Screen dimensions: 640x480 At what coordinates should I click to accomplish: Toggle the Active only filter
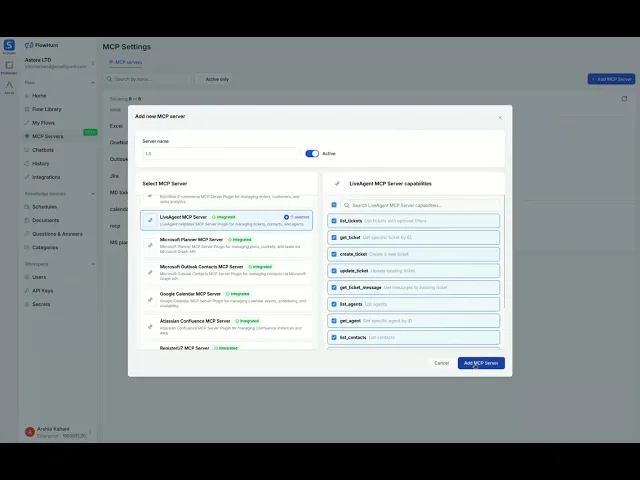(x=214, y=79)
